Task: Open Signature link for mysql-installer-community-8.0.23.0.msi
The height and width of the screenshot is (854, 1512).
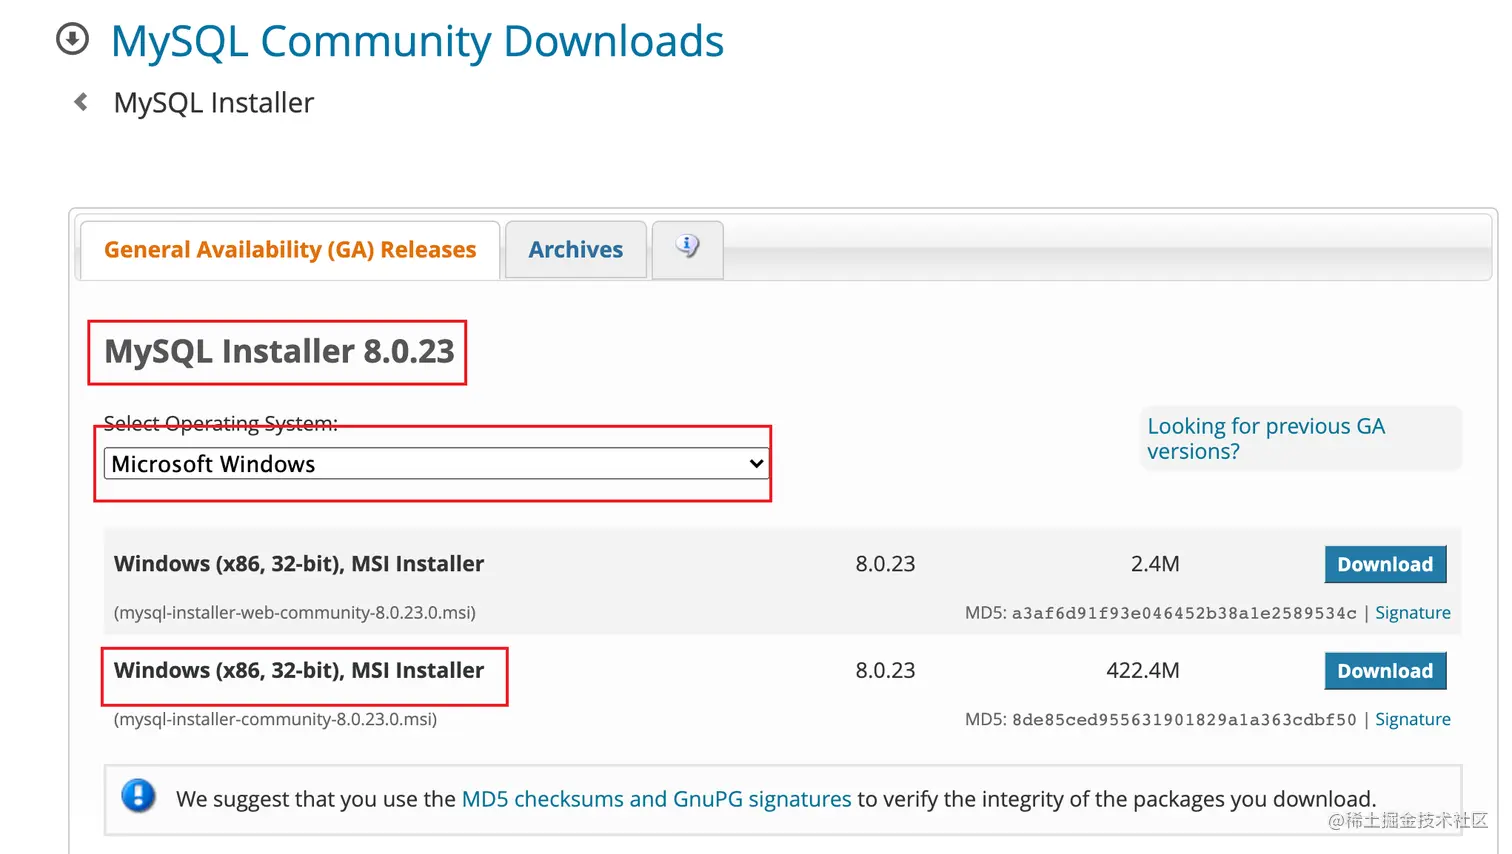Action: [1412, 719]
